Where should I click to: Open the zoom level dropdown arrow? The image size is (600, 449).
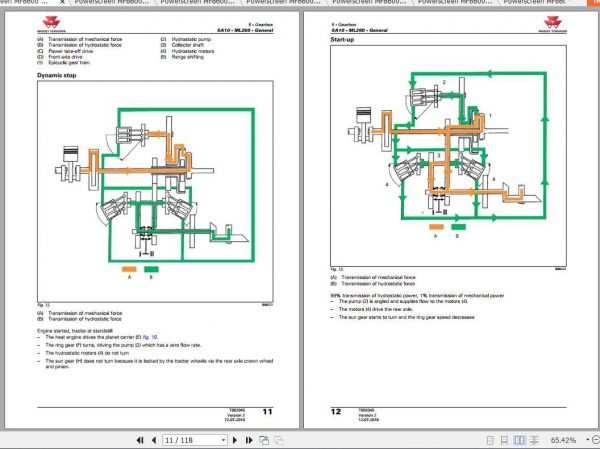pyautogui.click(x=587, y=440)
